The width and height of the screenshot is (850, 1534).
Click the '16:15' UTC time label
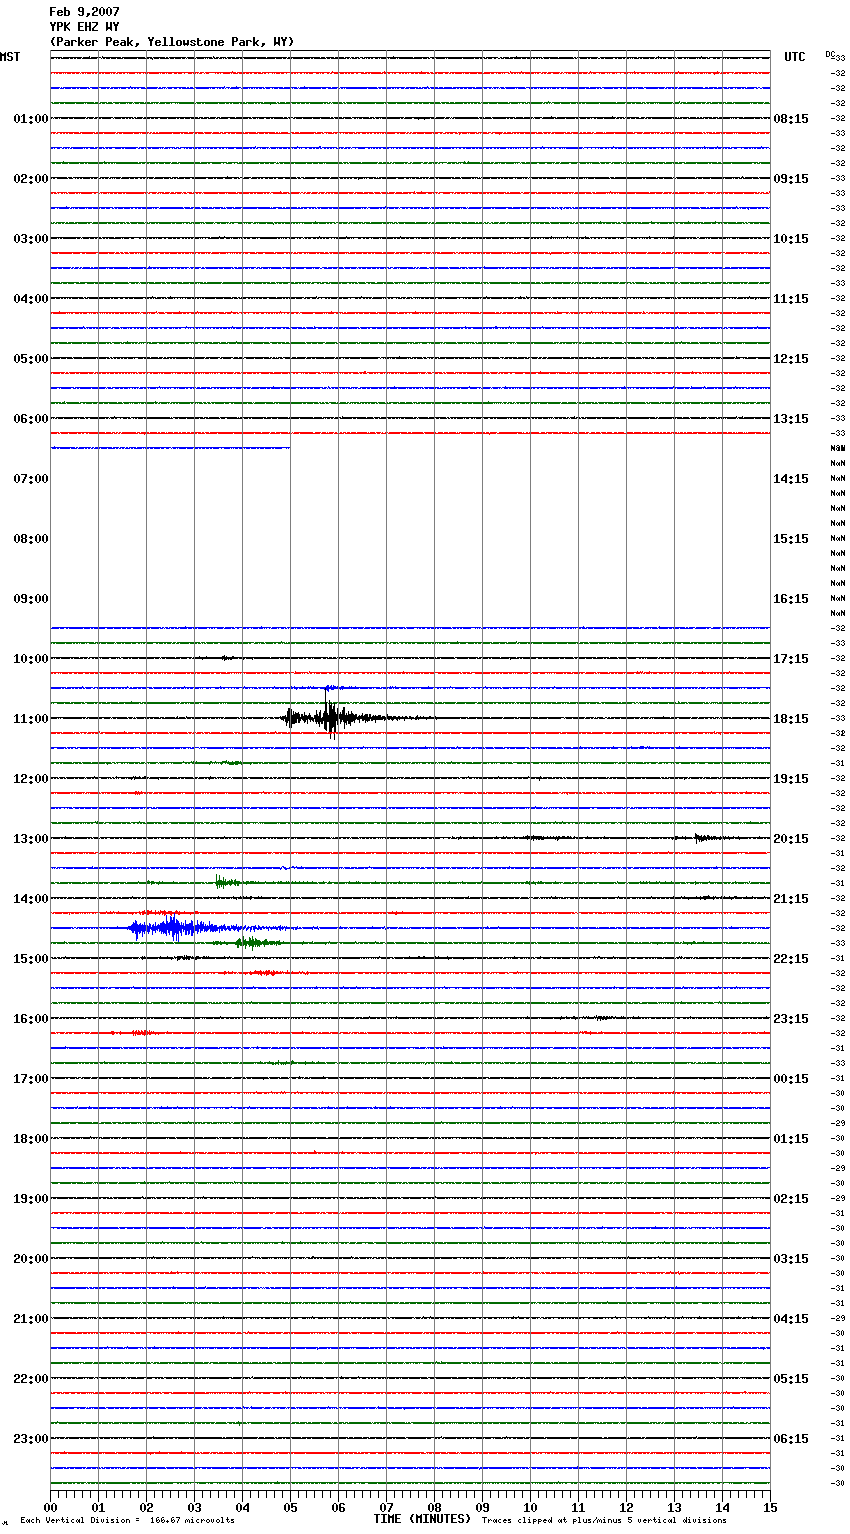point(791,599)
